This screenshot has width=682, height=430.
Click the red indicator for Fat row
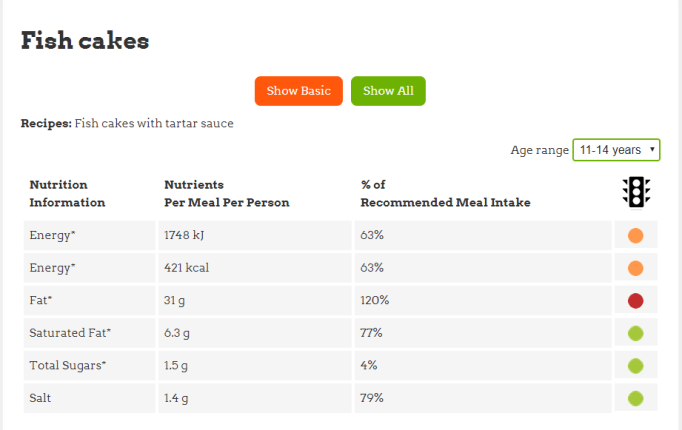pyautogui.click(x=635, y=300)
